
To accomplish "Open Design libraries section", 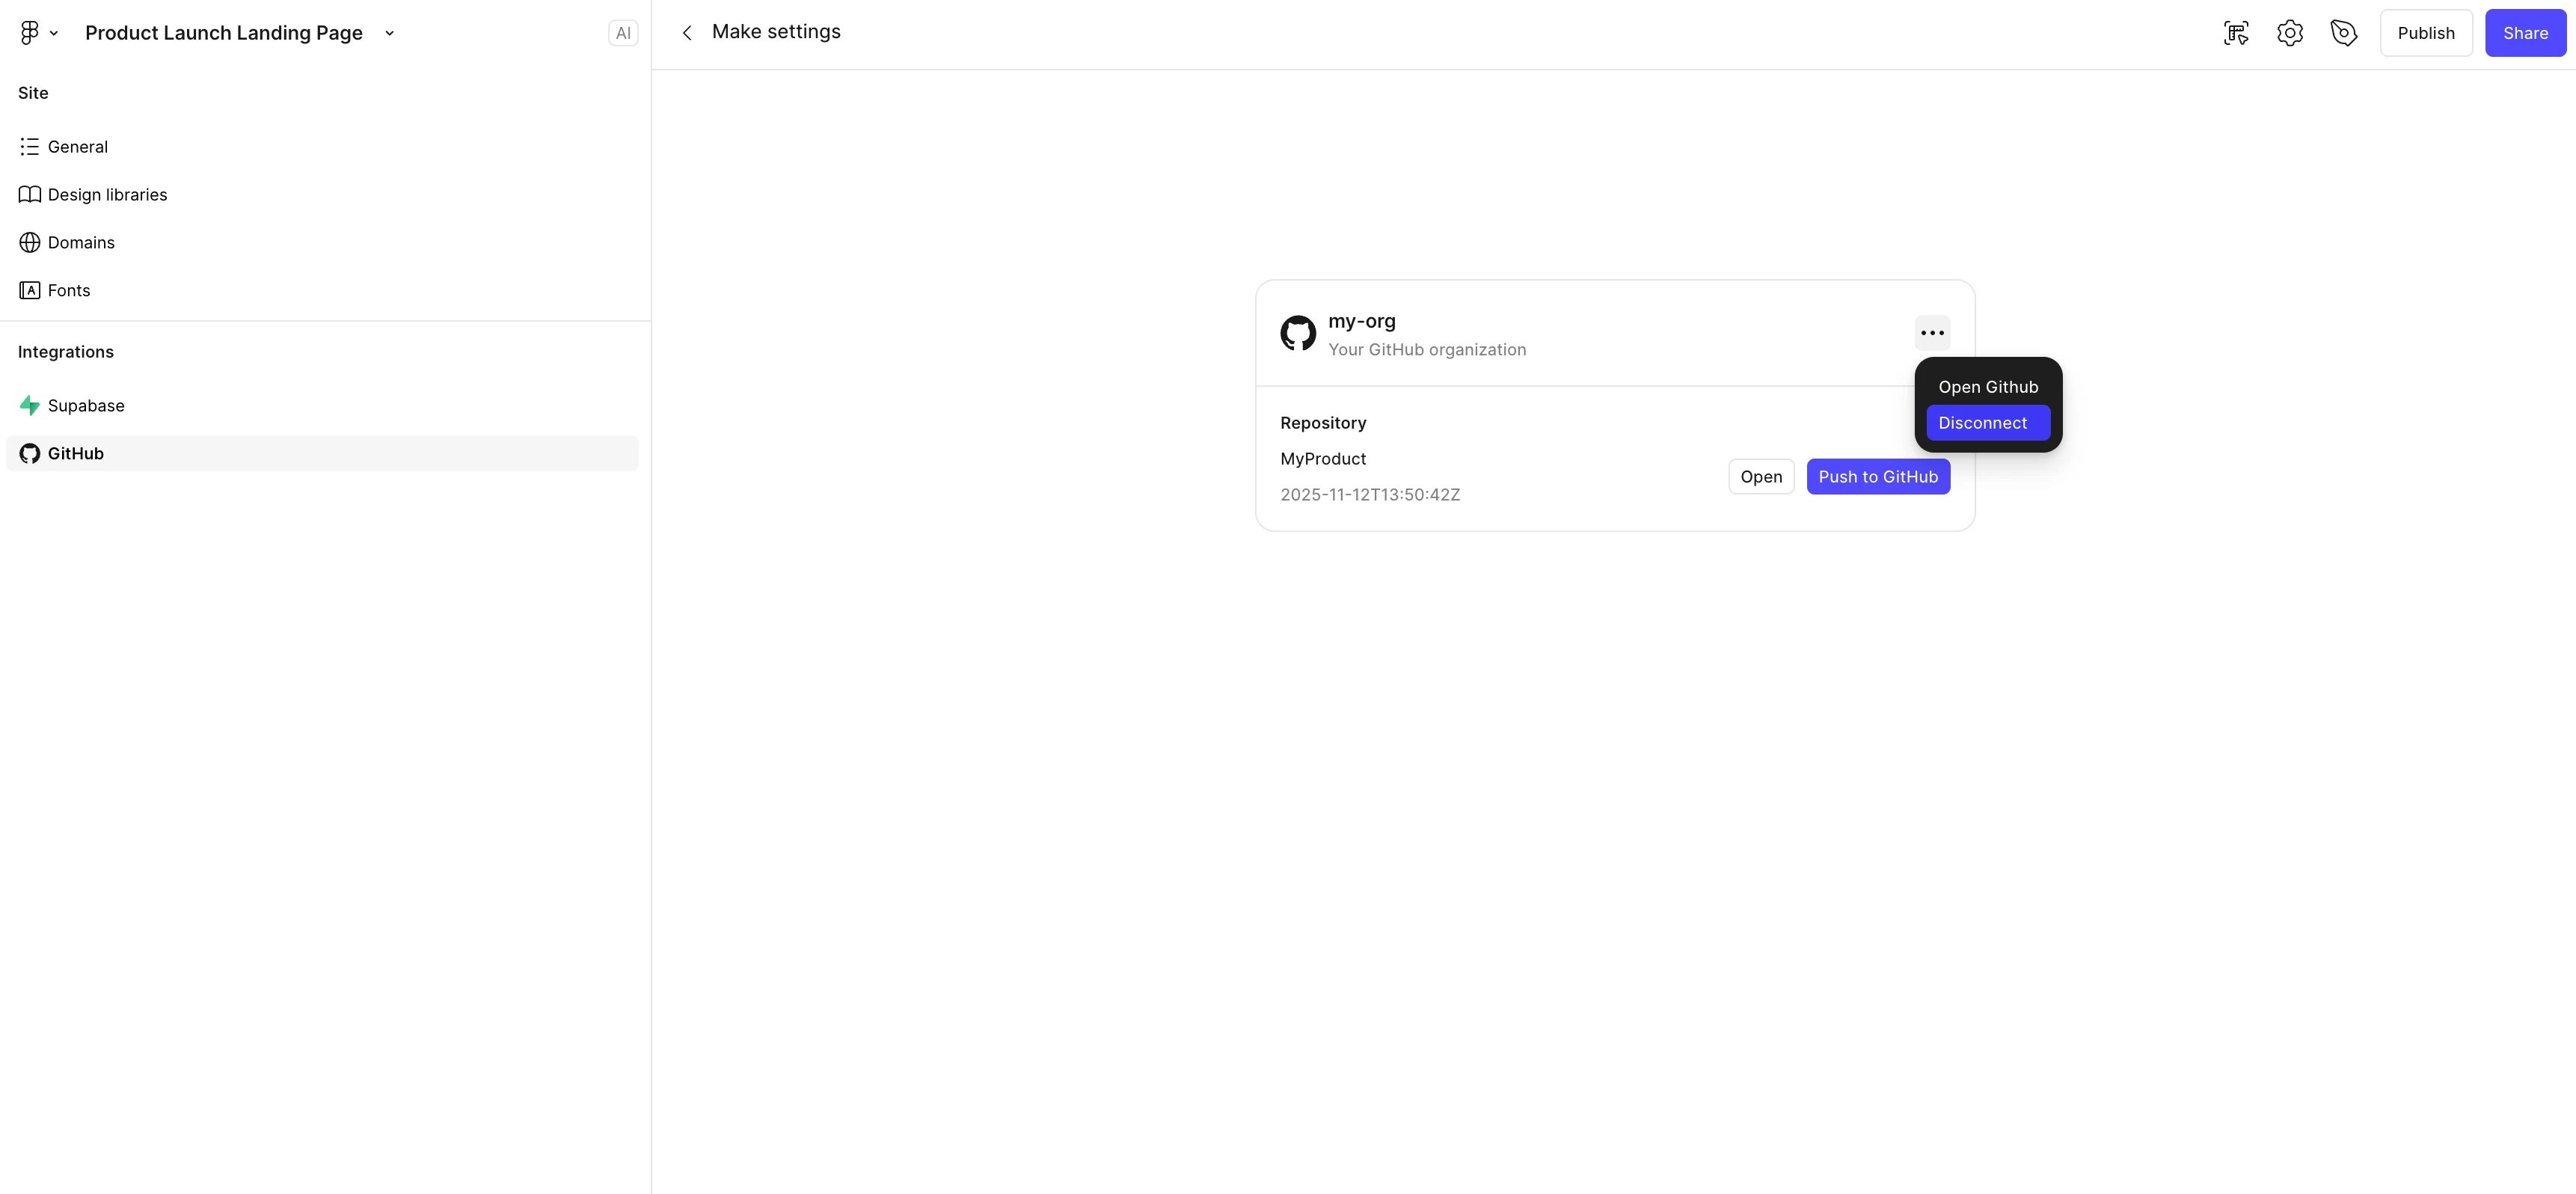I will pyautogui.click(x=107, y=195).
